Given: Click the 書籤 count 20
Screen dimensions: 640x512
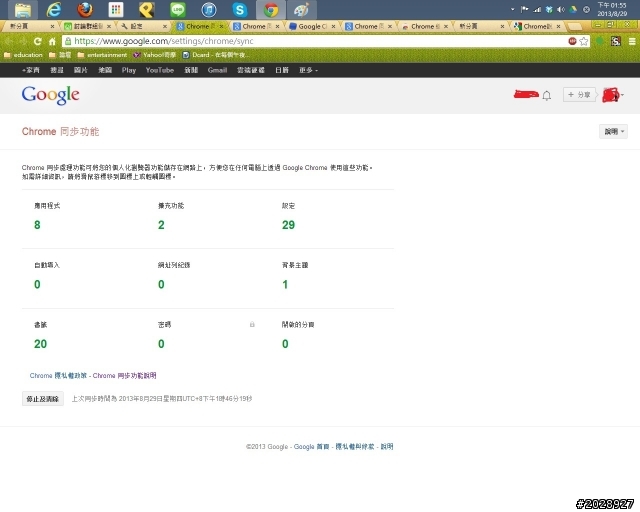Looking at the screenshot, I should click(40, 344).
